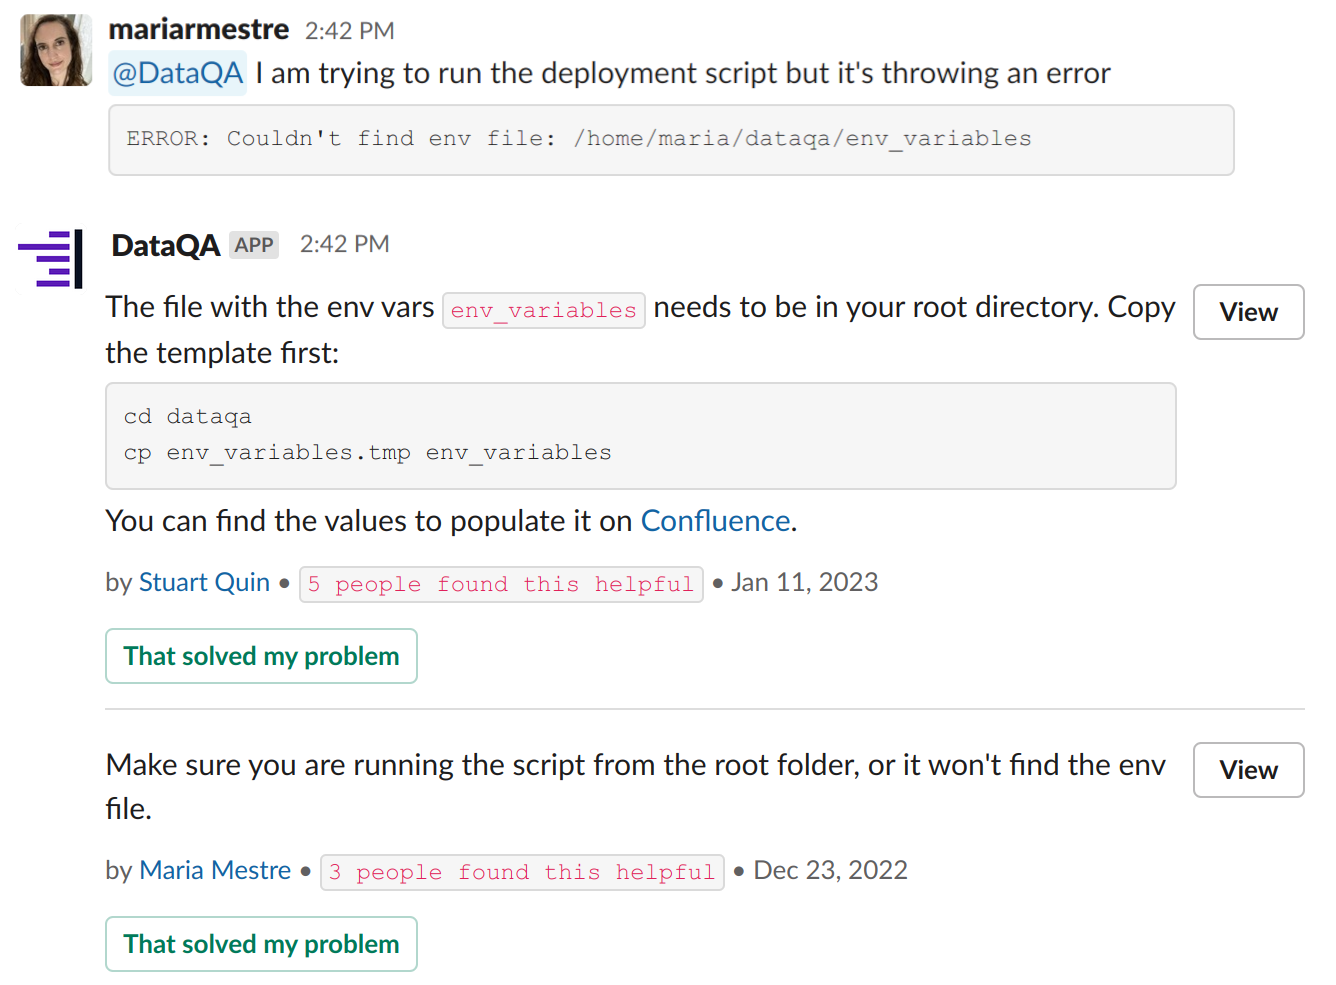The width and height of the screenshot is (1336, 985).
Task: Click 'That solved my problem' under Stuart Quin's answer
Action: coord(261,656)
